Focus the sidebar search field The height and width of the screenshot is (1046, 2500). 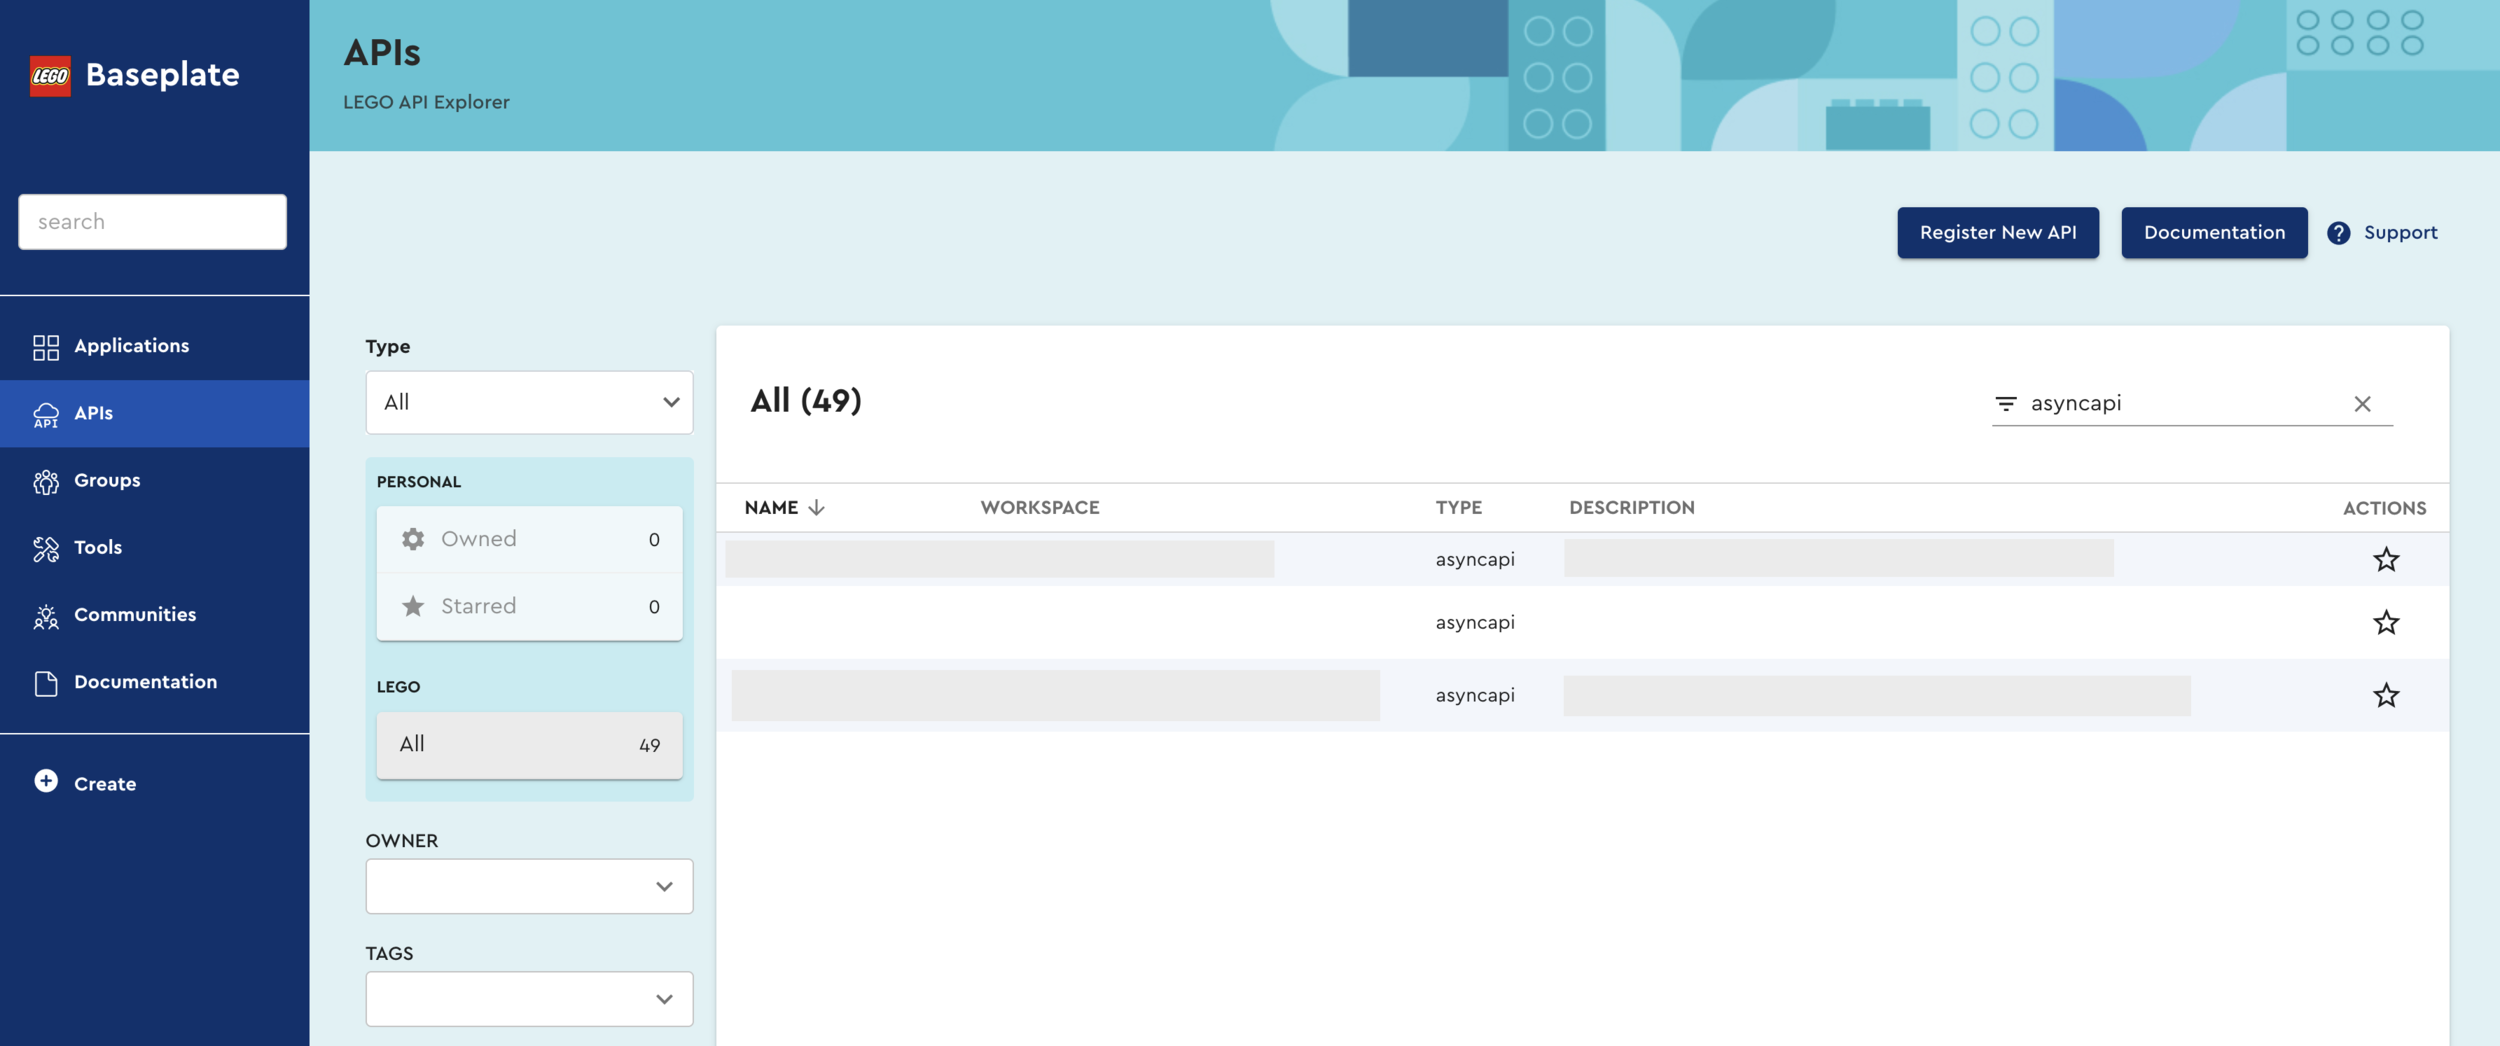152,222
